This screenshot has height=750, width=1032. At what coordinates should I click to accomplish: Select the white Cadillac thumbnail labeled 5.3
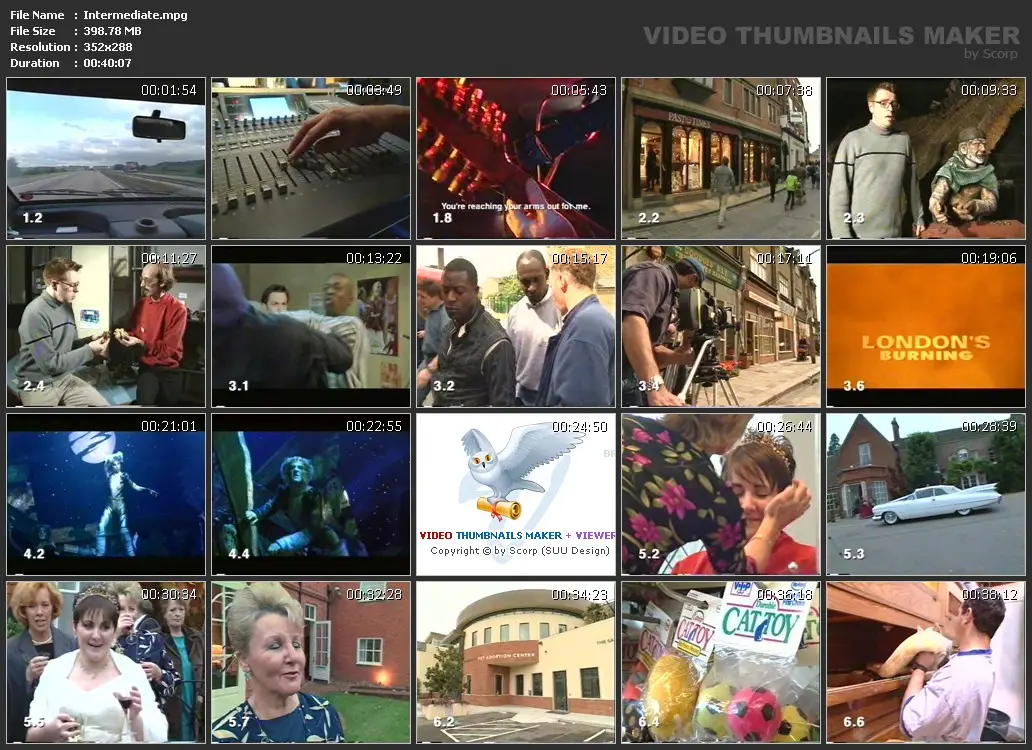click(x=926, y=495)
